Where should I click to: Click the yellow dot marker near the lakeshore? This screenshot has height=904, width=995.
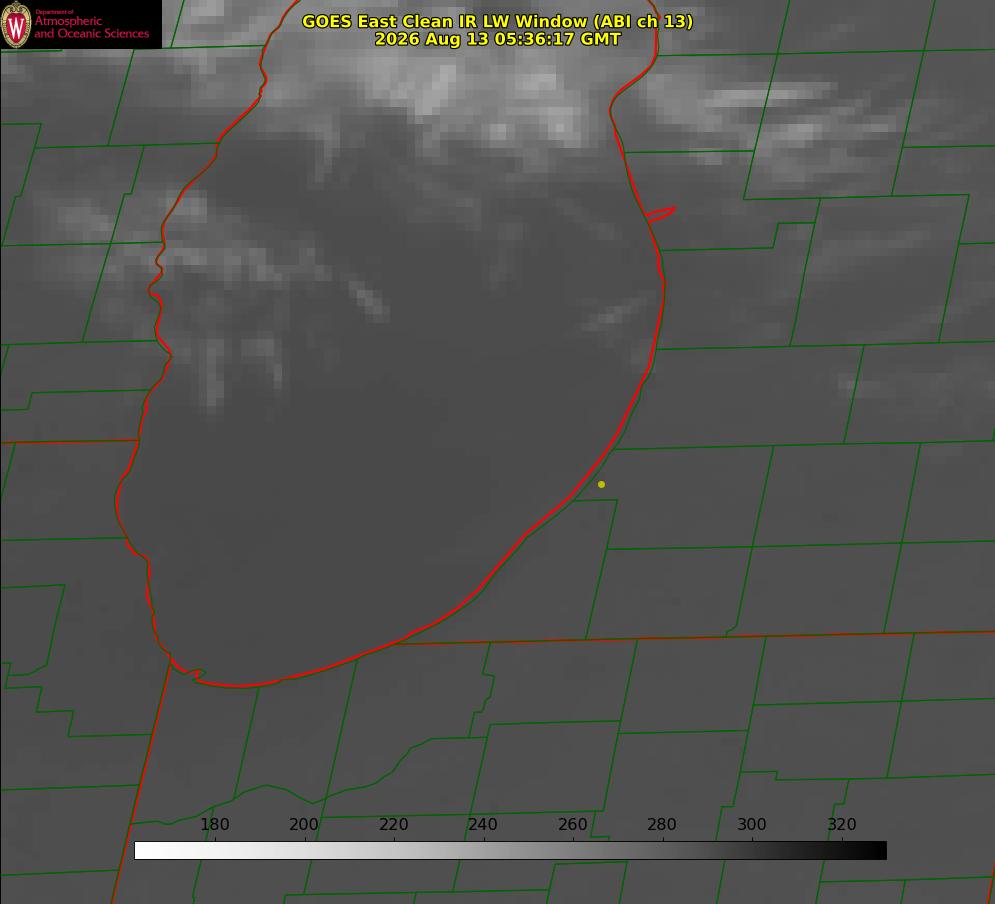pyautogui.click(x=601, y=484)
